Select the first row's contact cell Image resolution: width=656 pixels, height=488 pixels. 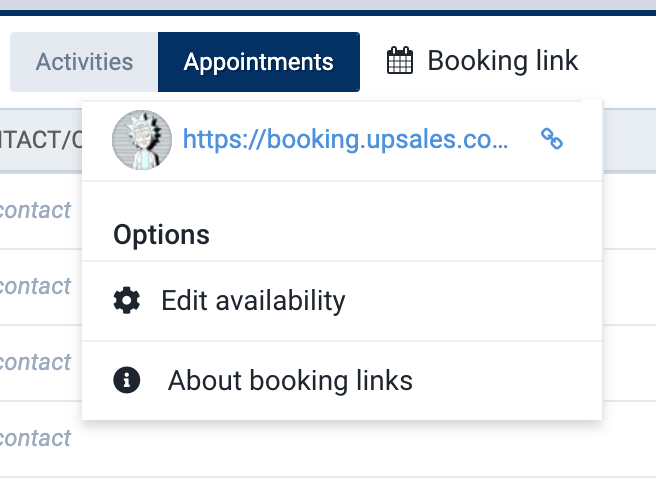[x=35, y=210]
